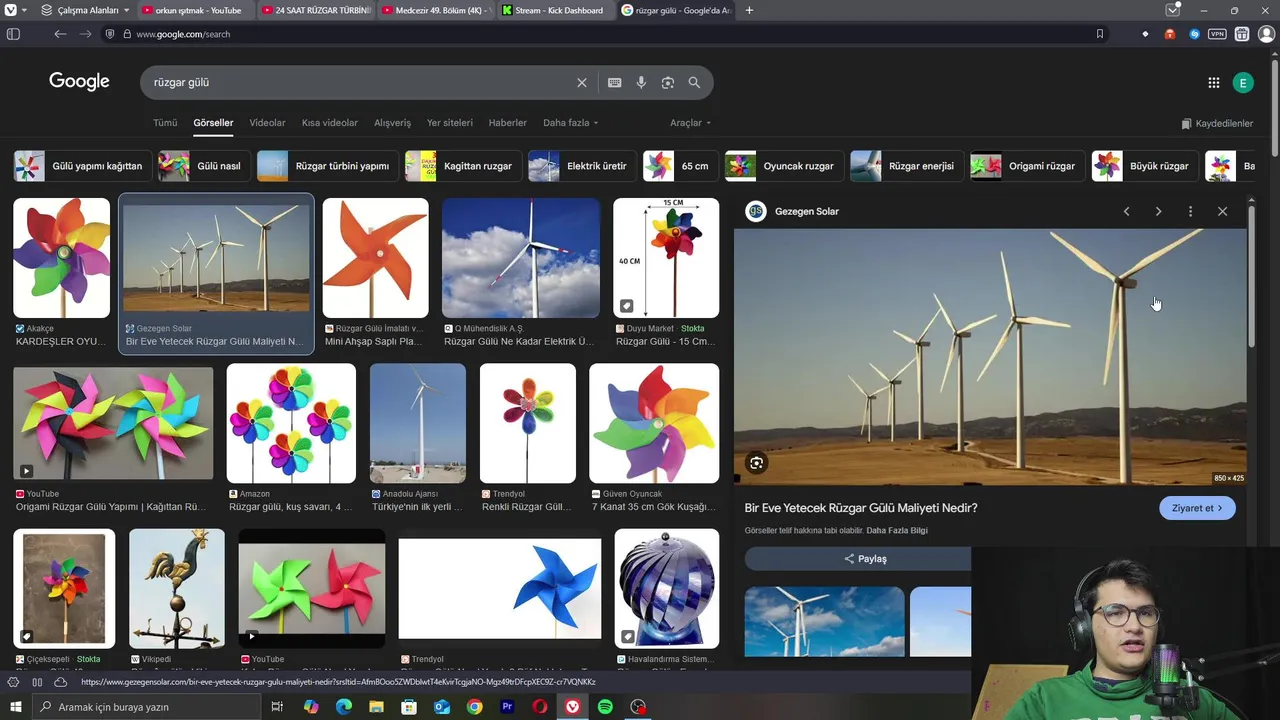1280x720 pixels.
Task: Click the address bar www.google.com/search
Action: (x=183, y=34)
